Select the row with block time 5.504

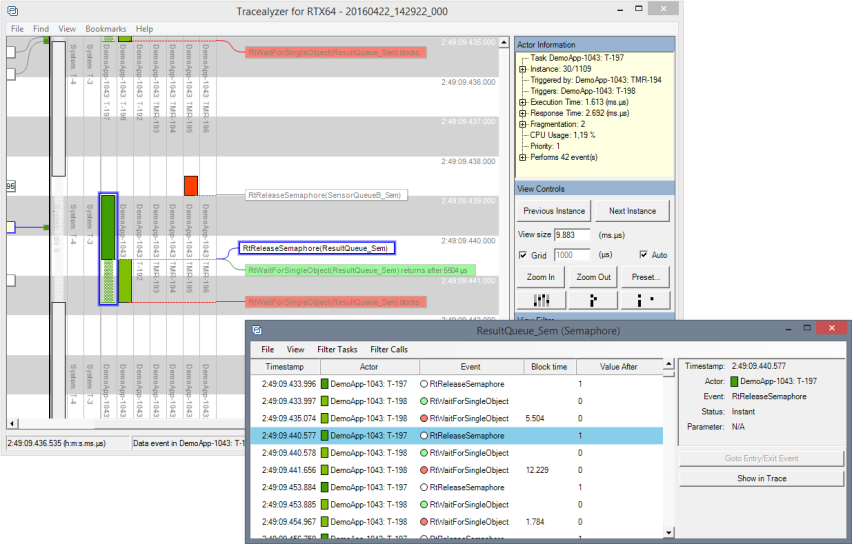[x=456, y=418]
